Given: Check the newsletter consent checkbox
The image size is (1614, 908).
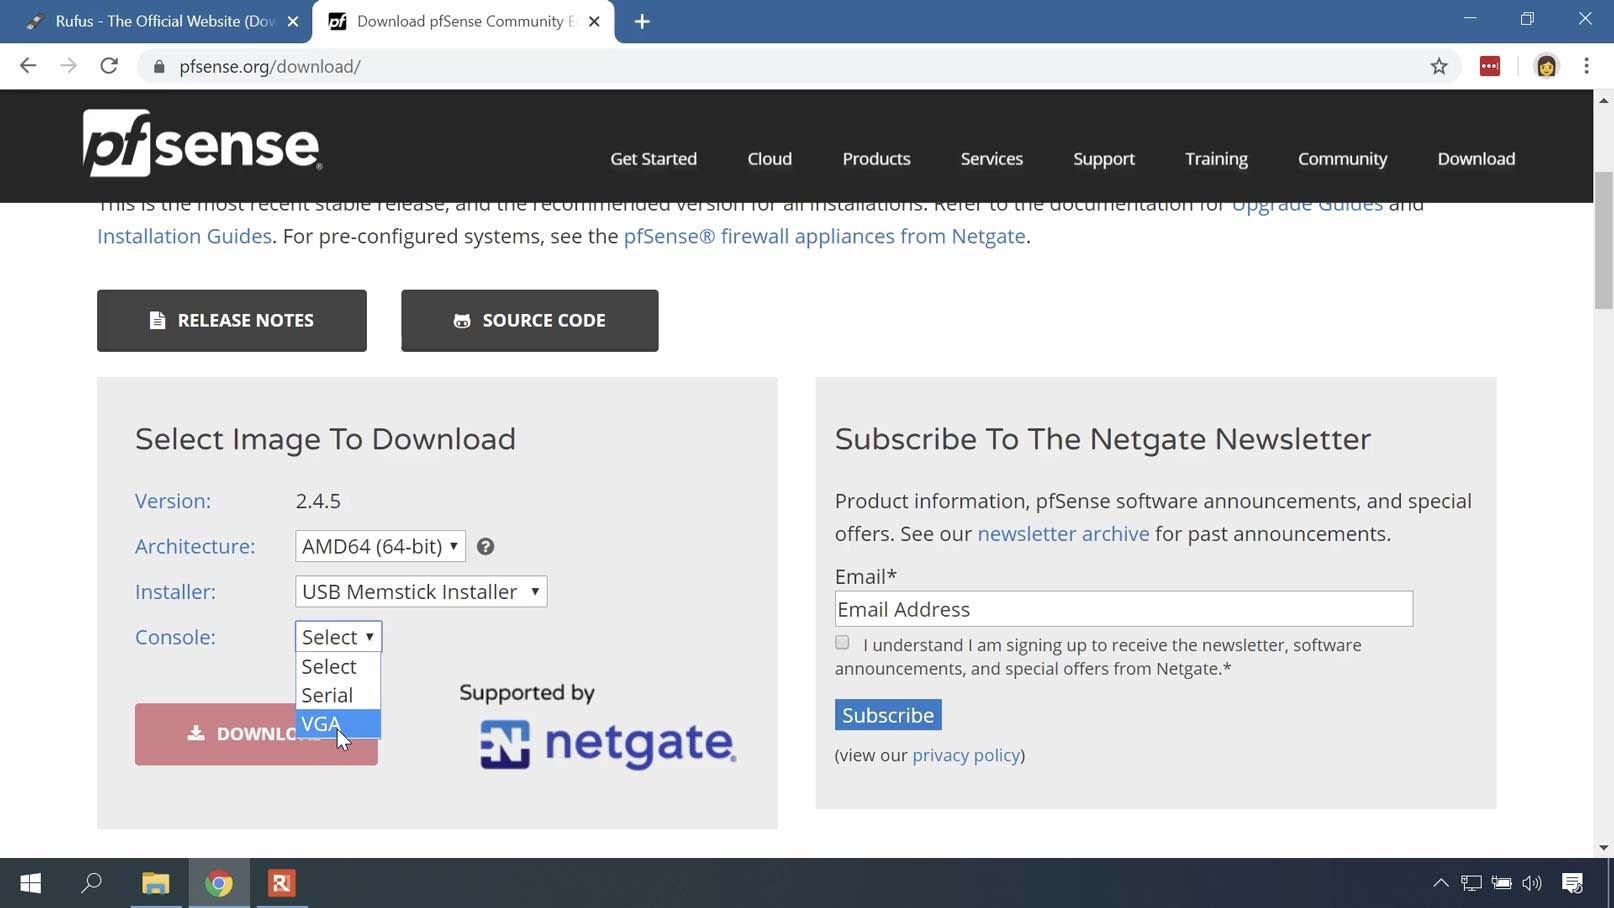Looking at the screenshot, I should coord(842,643).
